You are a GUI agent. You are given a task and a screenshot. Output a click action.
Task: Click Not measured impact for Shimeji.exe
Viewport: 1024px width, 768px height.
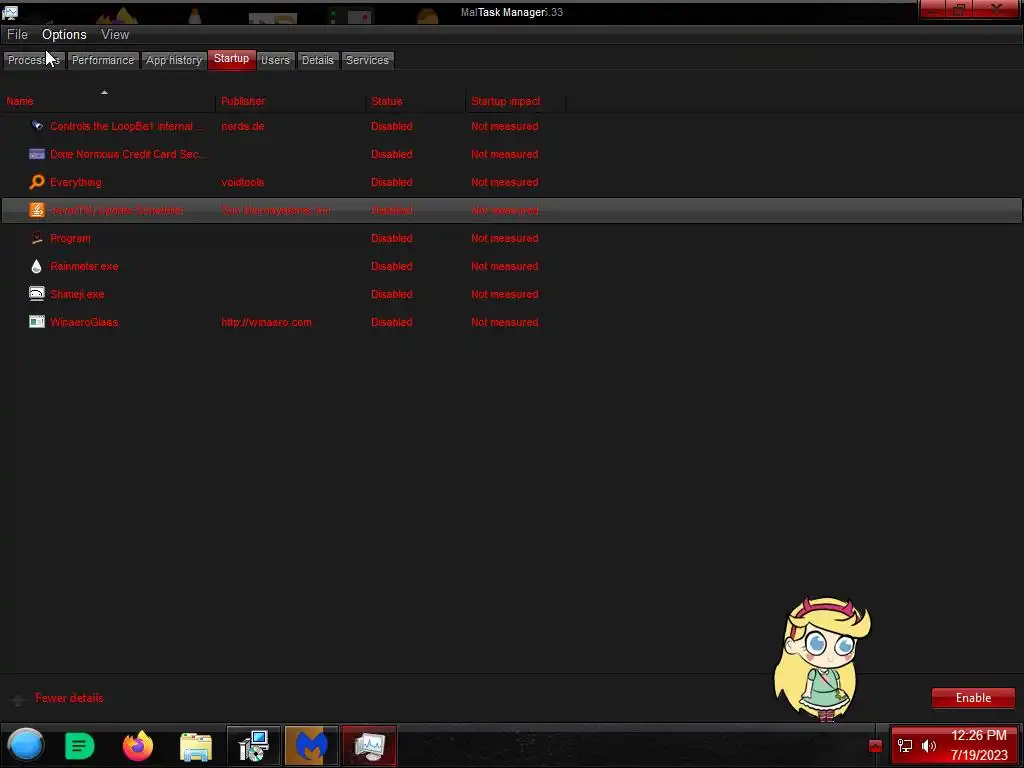pos(505,294)
